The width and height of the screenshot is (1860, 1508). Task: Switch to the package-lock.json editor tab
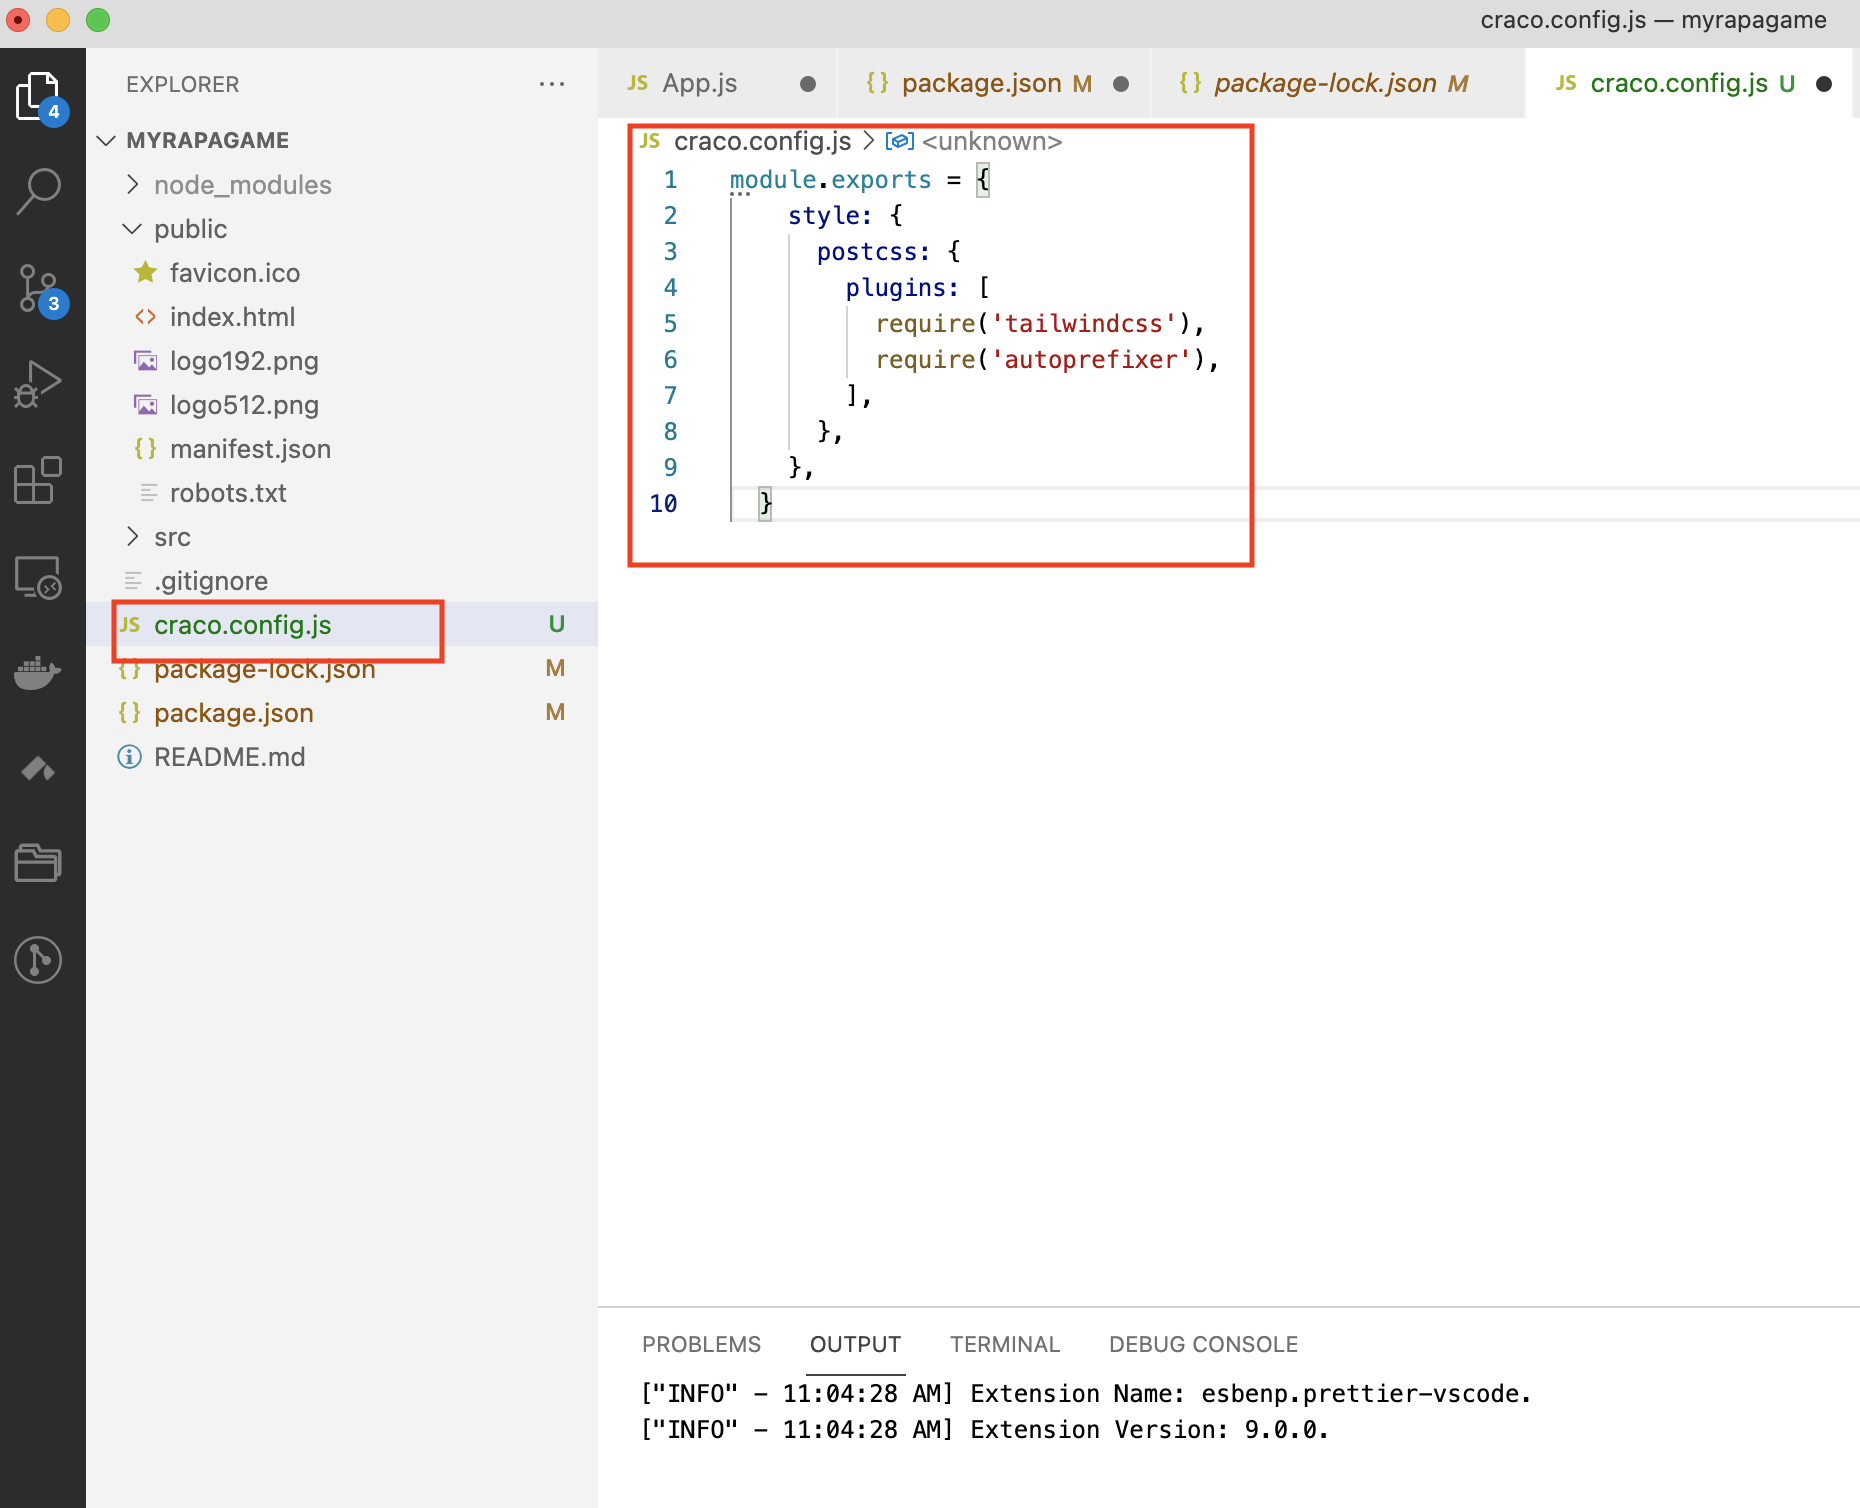pos(1324,83)
